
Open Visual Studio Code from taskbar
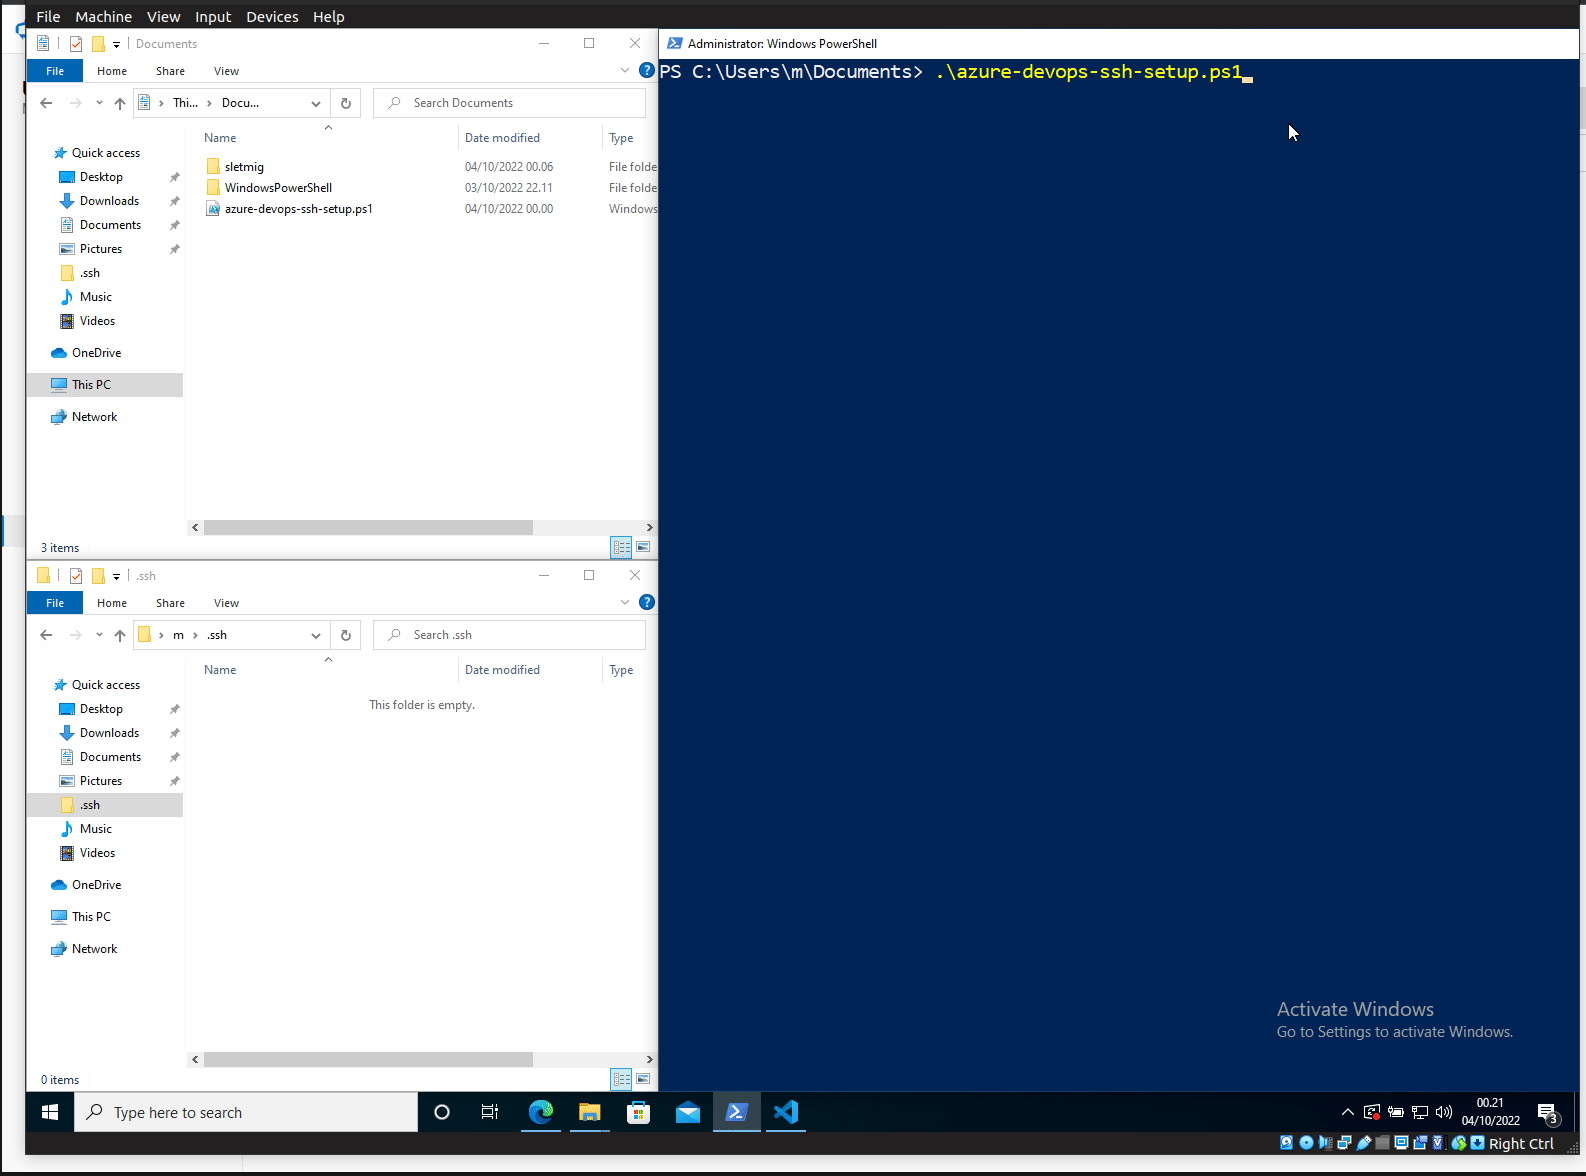pos(786,1112)
